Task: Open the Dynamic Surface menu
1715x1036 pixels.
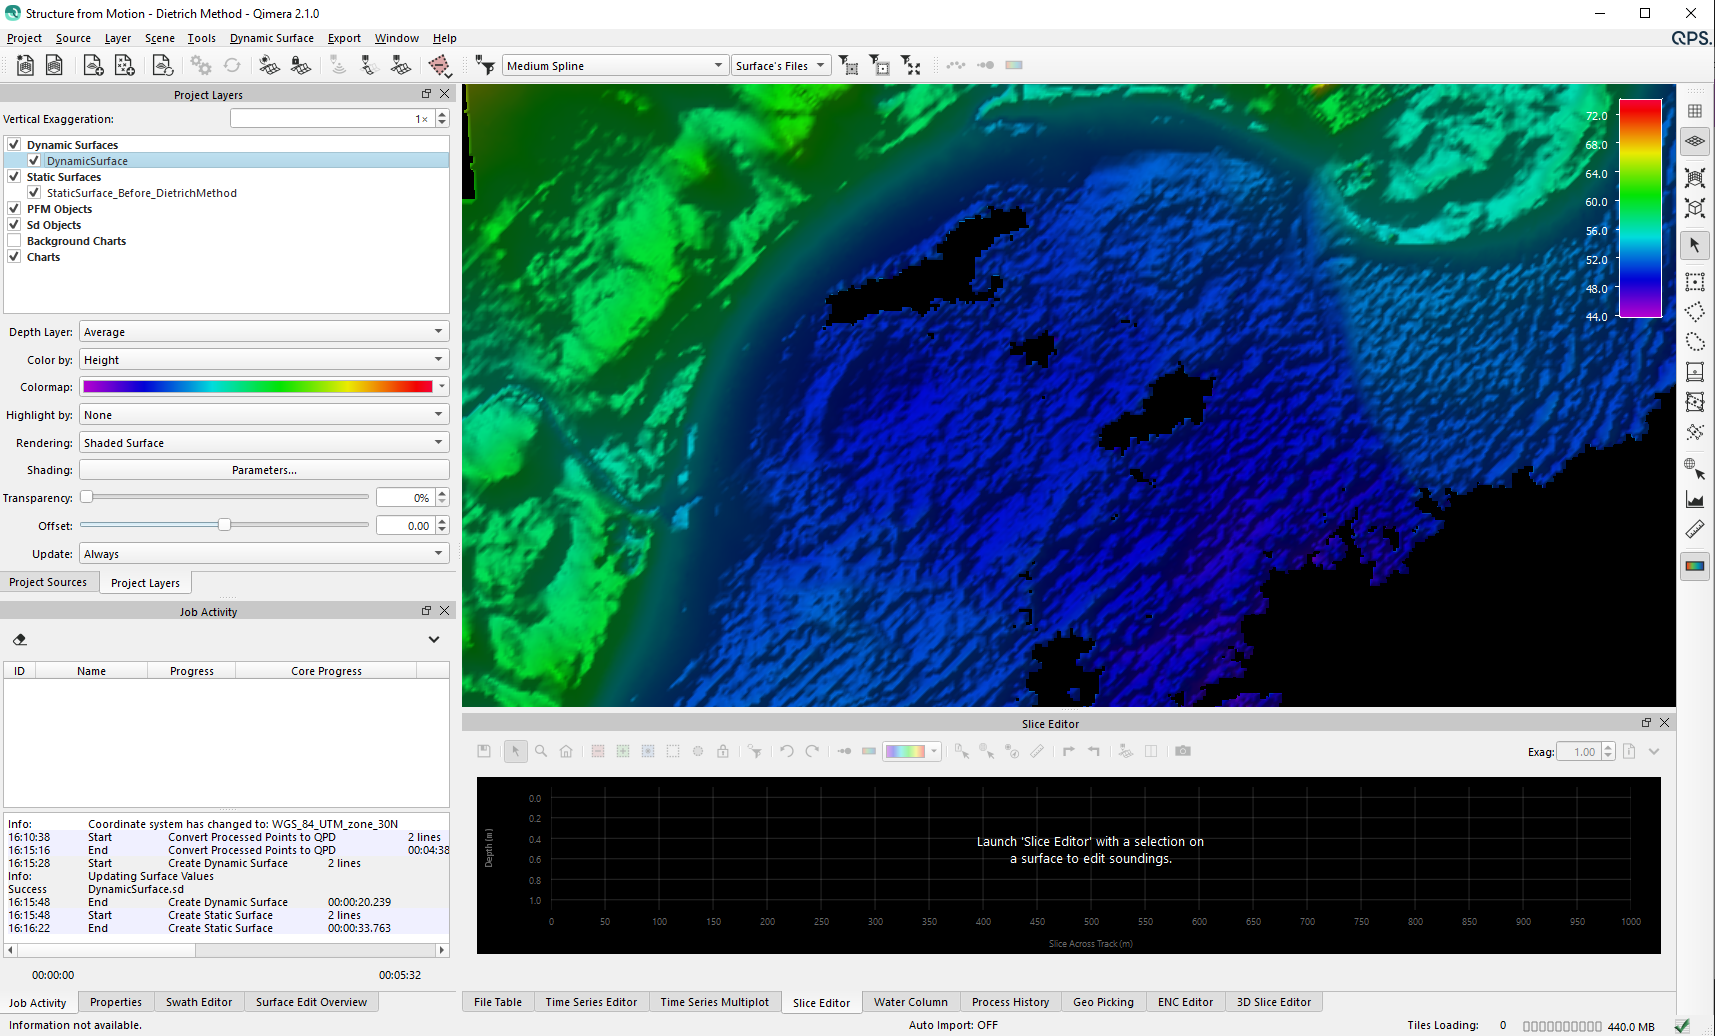Action: [x=271, y=38]
